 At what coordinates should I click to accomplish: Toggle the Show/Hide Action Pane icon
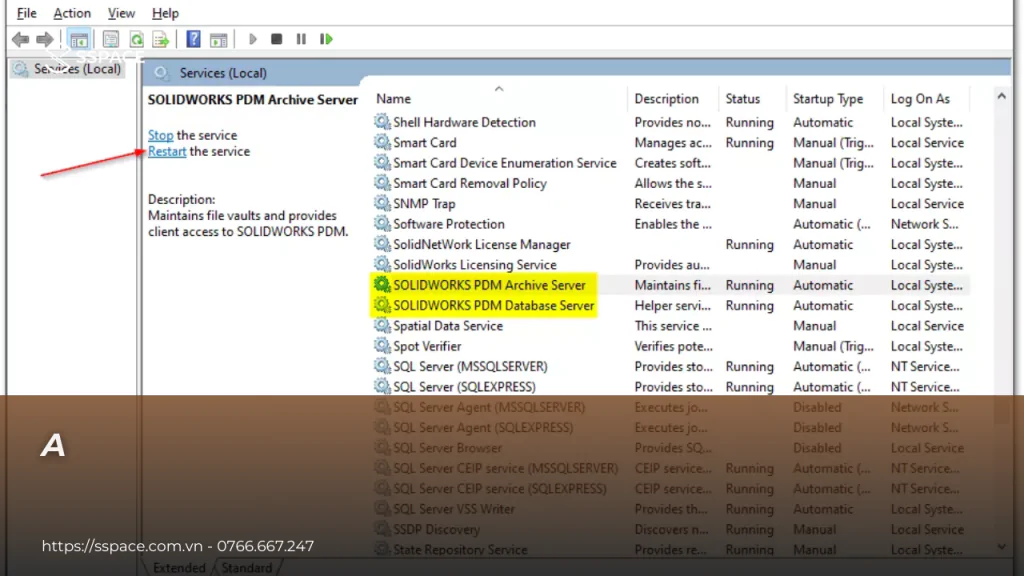coord(218,39)
